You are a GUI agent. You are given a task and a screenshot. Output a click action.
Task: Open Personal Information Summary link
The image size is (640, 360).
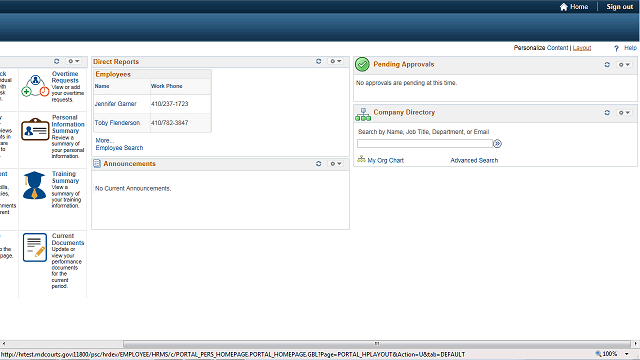(68, 124)
